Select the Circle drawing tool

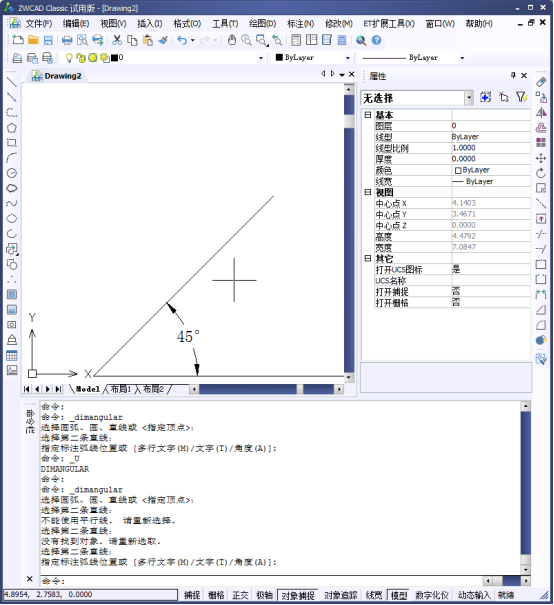[x=12, y=173]
